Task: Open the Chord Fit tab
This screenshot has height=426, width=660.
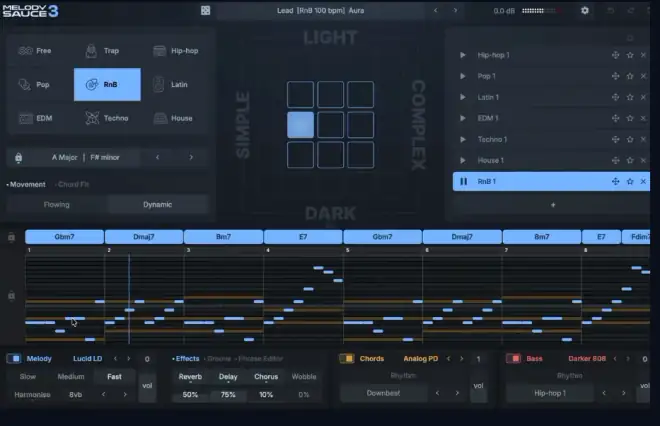Action: (x=72, y=184)
